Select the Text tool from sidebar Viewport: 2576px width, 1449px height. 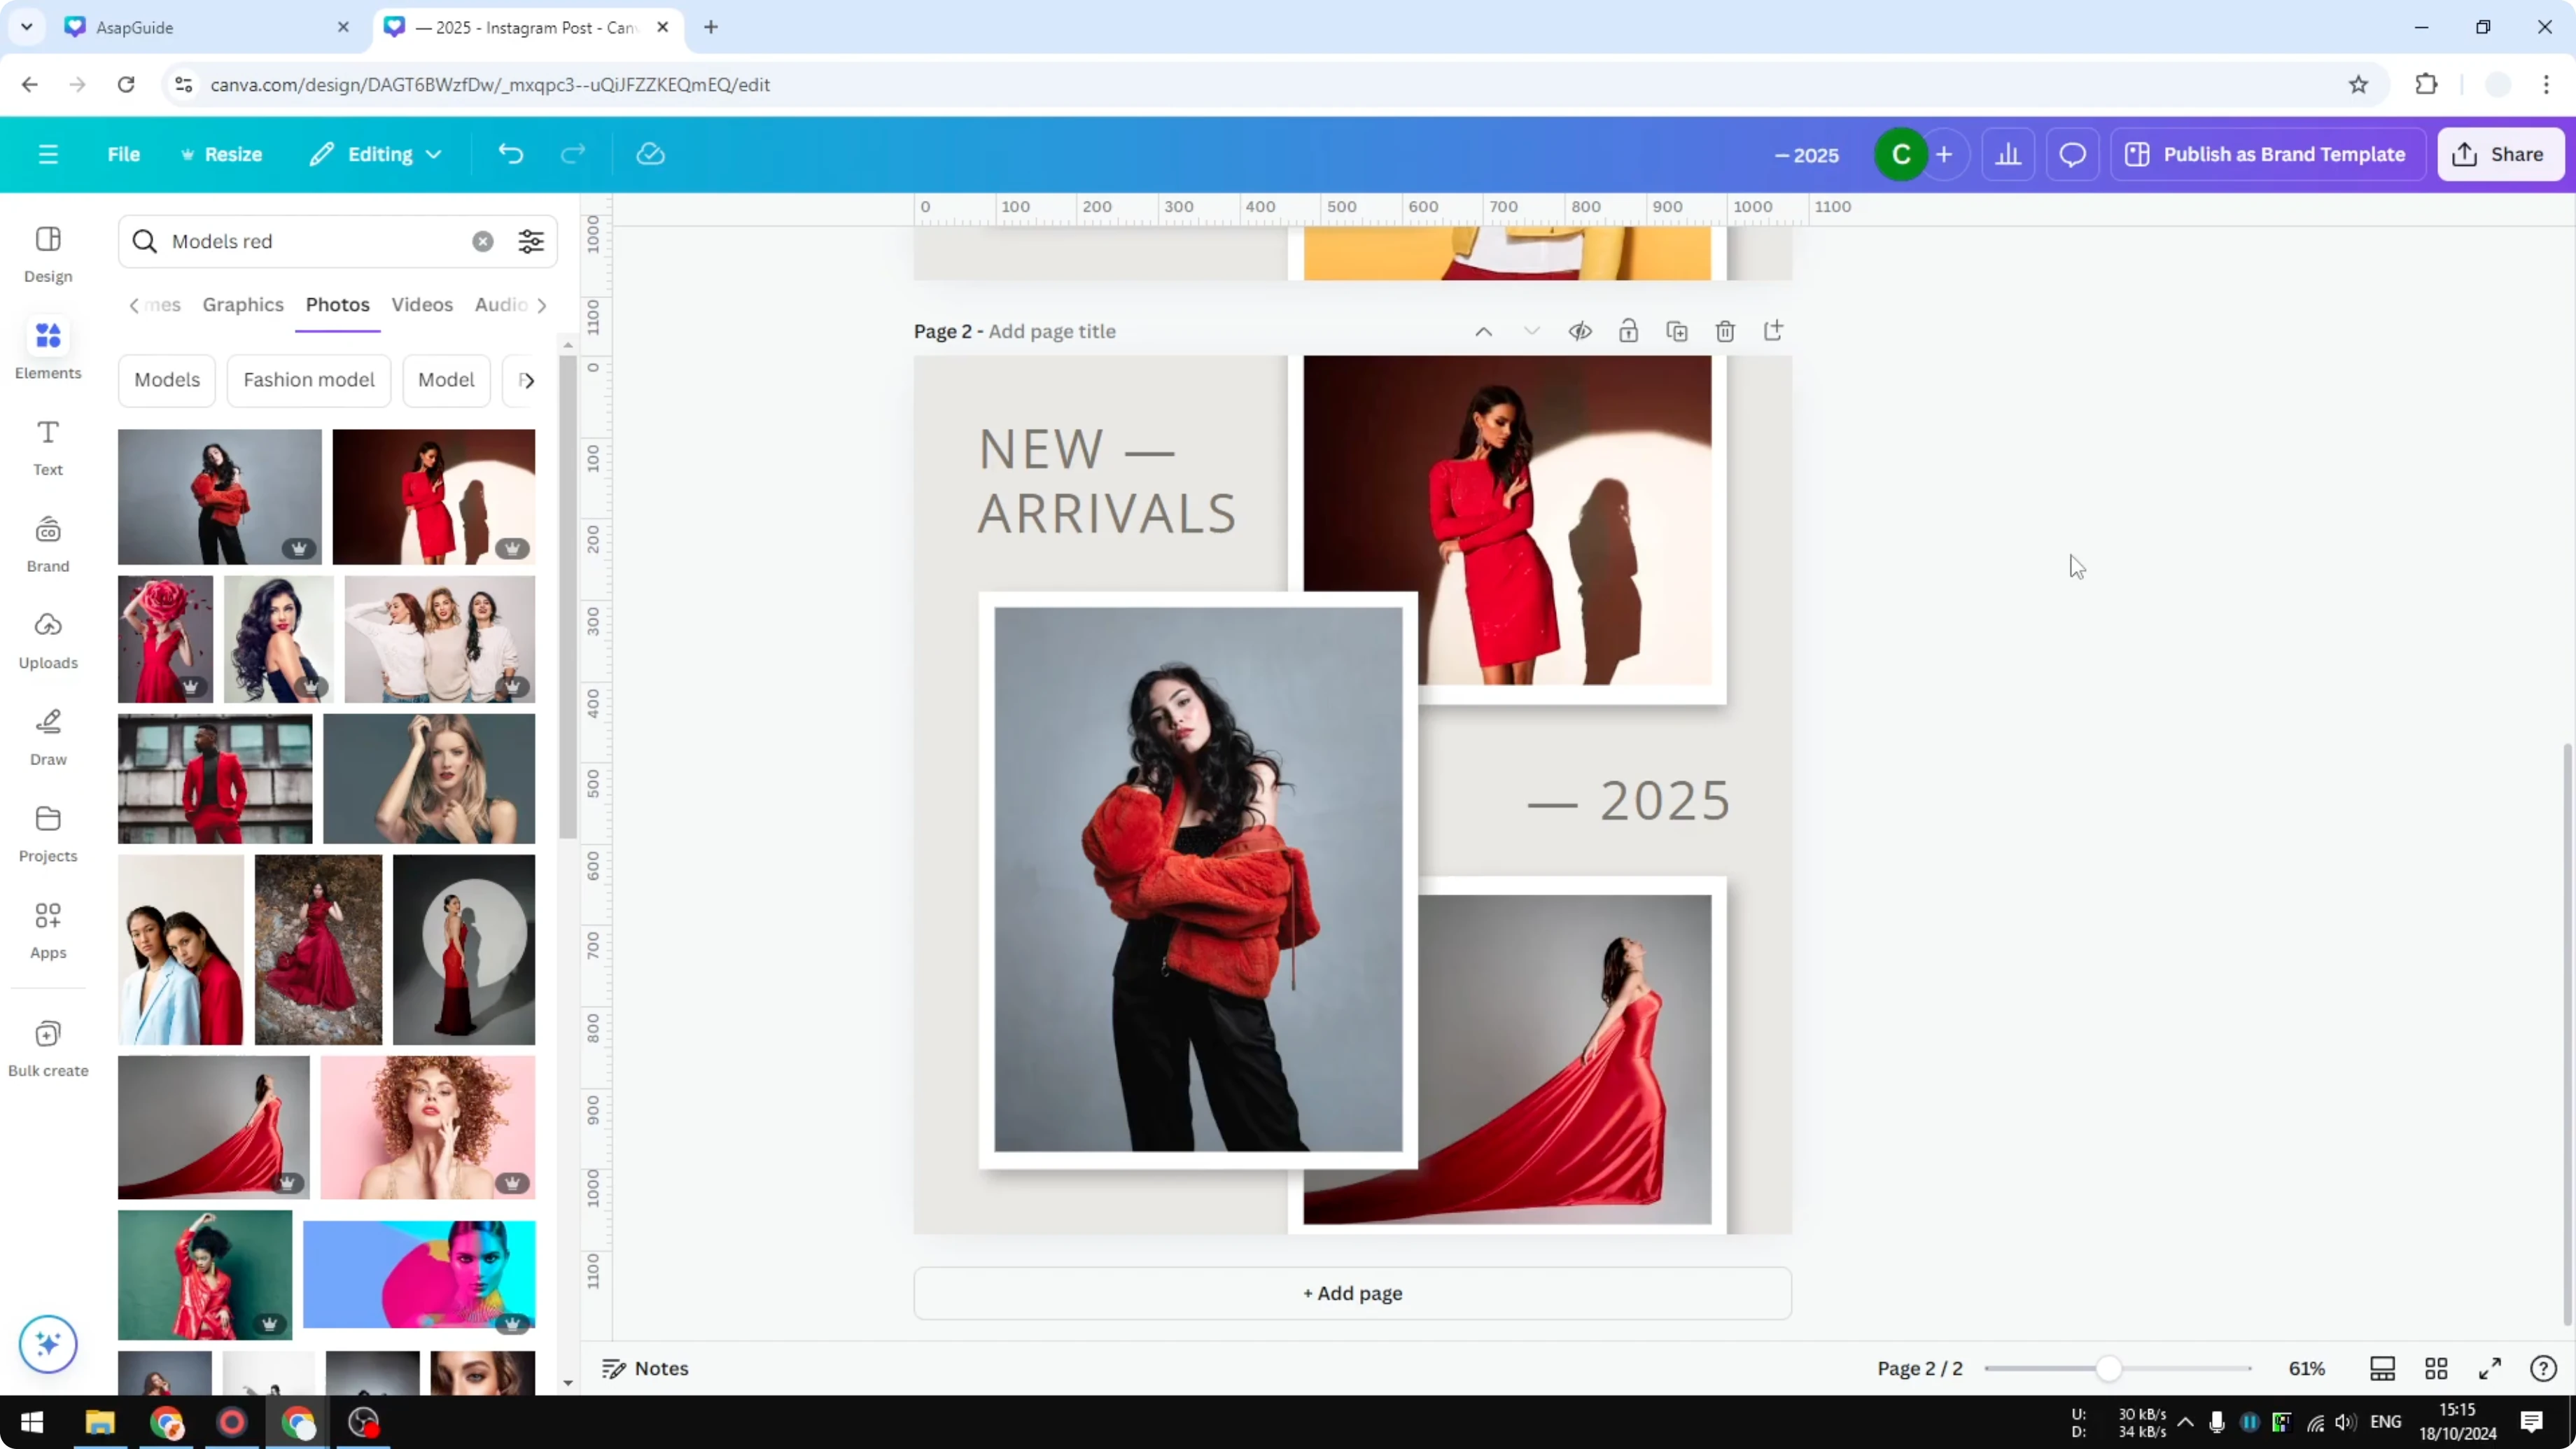tap(47, 445)
